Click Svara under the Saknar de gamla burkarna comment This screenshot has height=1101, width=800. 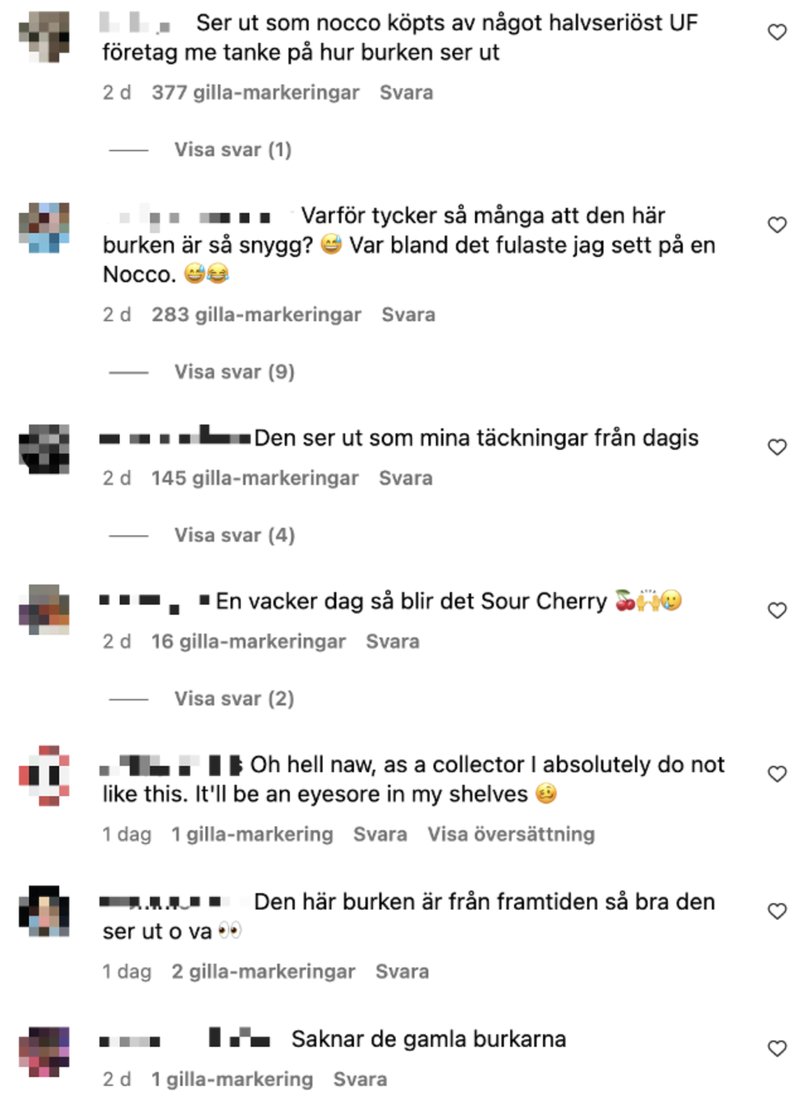(360, 1079)
